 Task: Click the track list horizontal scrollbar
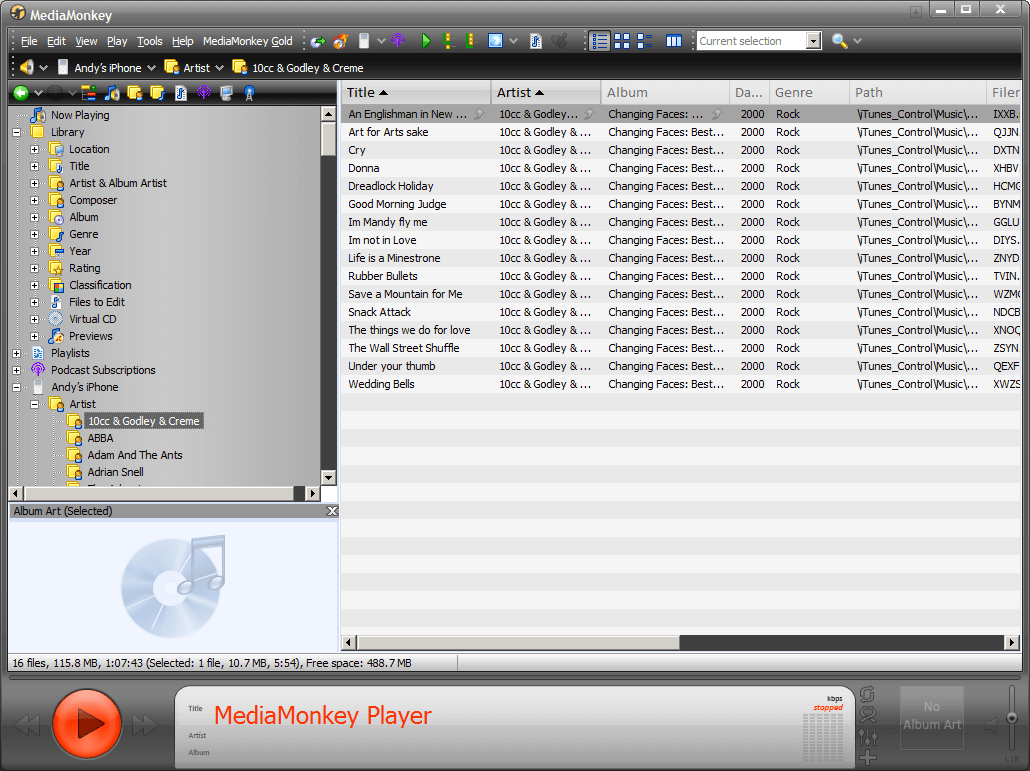680,642
